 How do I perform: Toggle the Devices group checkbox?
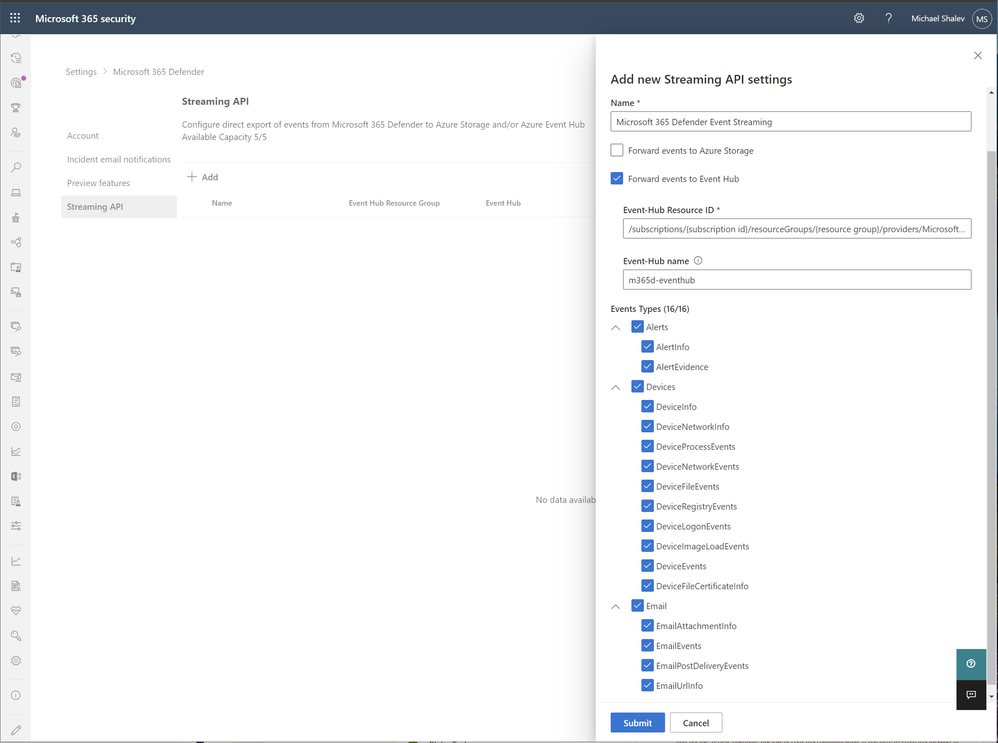point(637,386)
